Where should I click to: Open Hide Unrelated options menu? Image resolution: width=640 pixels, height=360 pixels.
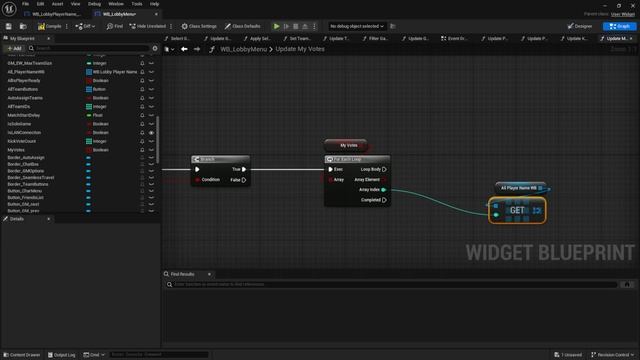click(171, 26)
